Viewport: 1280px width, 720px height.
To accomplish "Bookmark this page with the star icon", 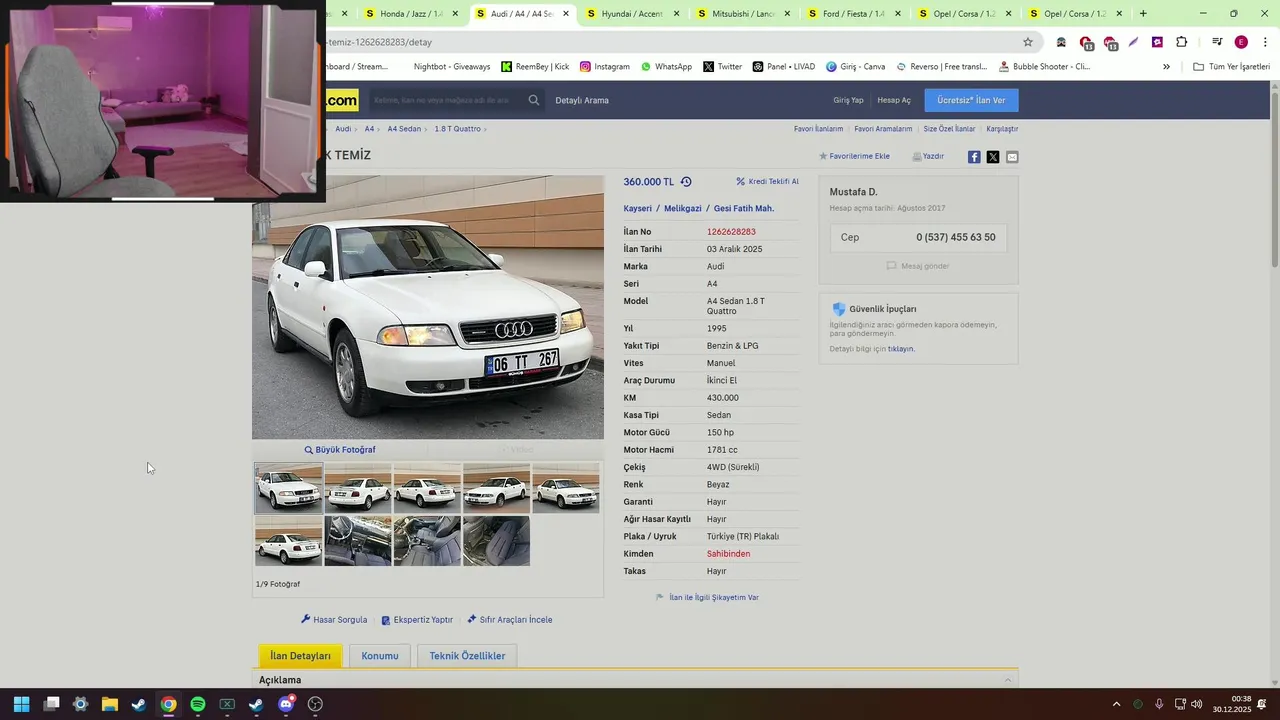I will [x=1027, y=42].
